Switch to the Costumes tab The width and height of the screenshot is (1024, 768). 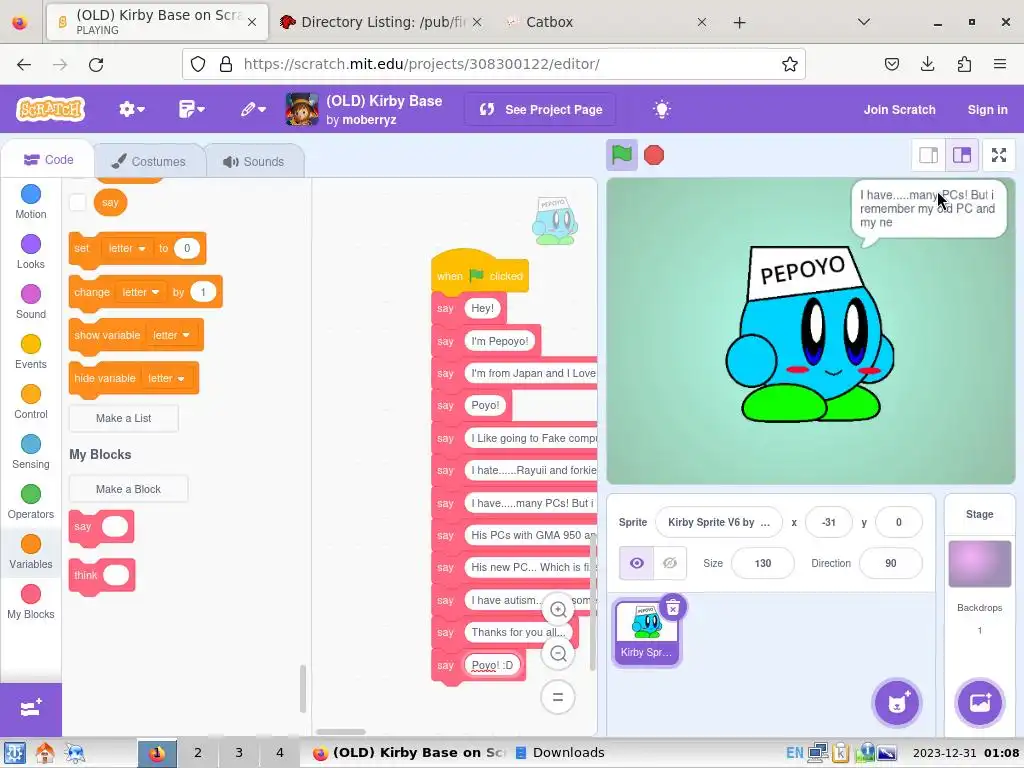point(149,161)
